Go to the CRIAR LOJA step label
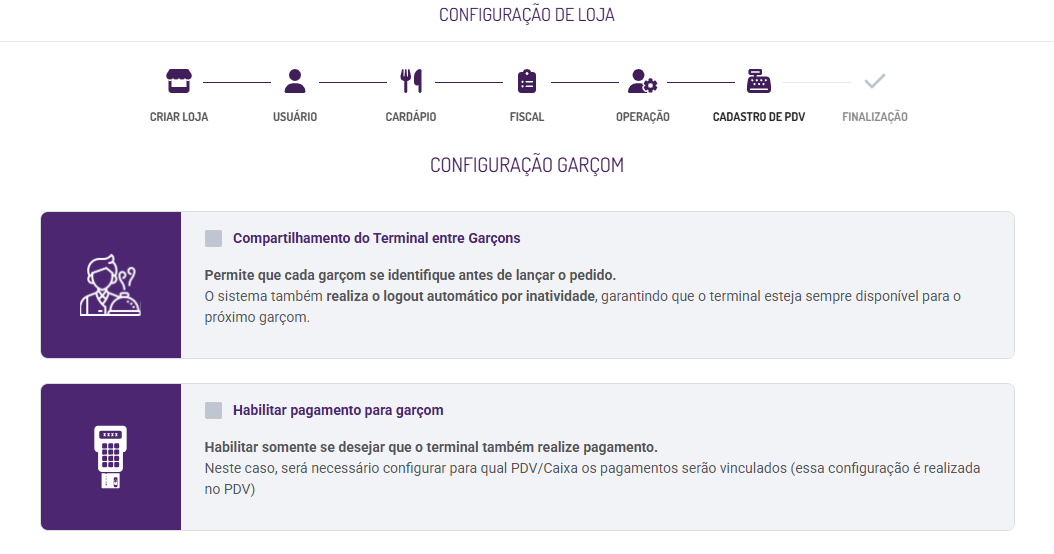The image size is (1054, 554). [179, 117]
